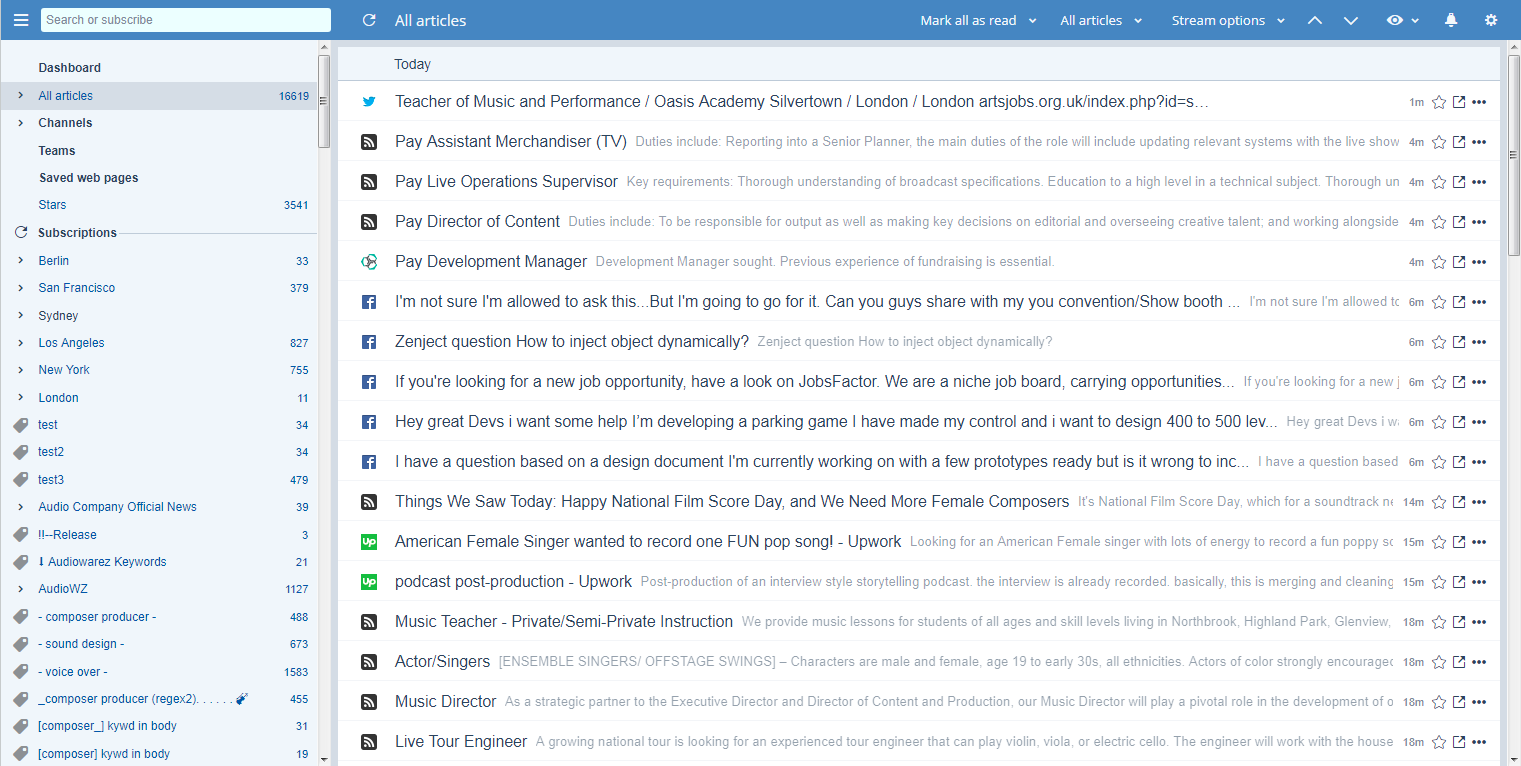This screenshot has height=766, width=1521.
Task: Open the All articles filter dropdown
Action: [1101, 20]
